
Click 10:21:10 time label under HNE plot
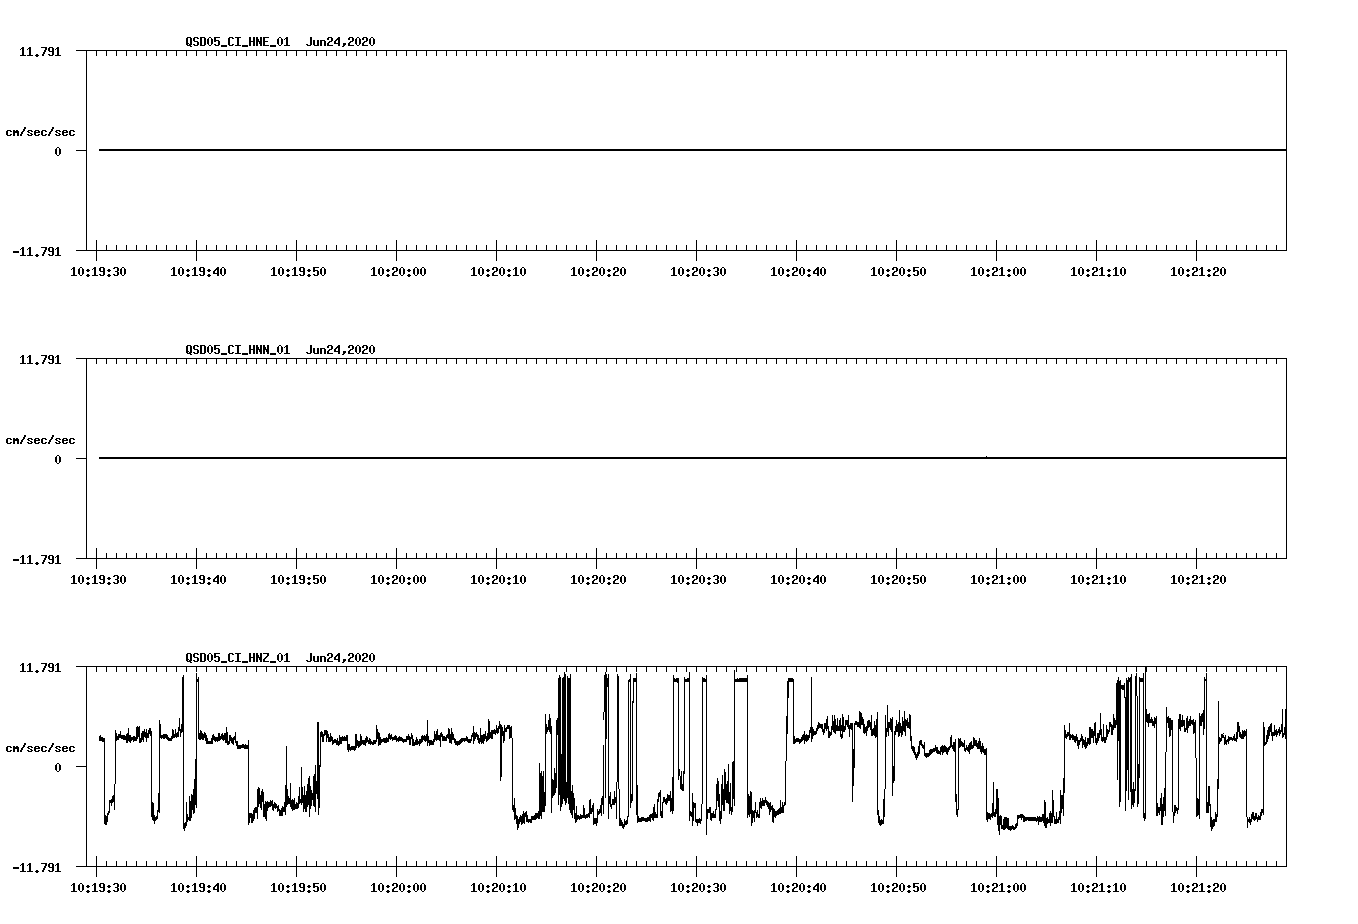1098,271
